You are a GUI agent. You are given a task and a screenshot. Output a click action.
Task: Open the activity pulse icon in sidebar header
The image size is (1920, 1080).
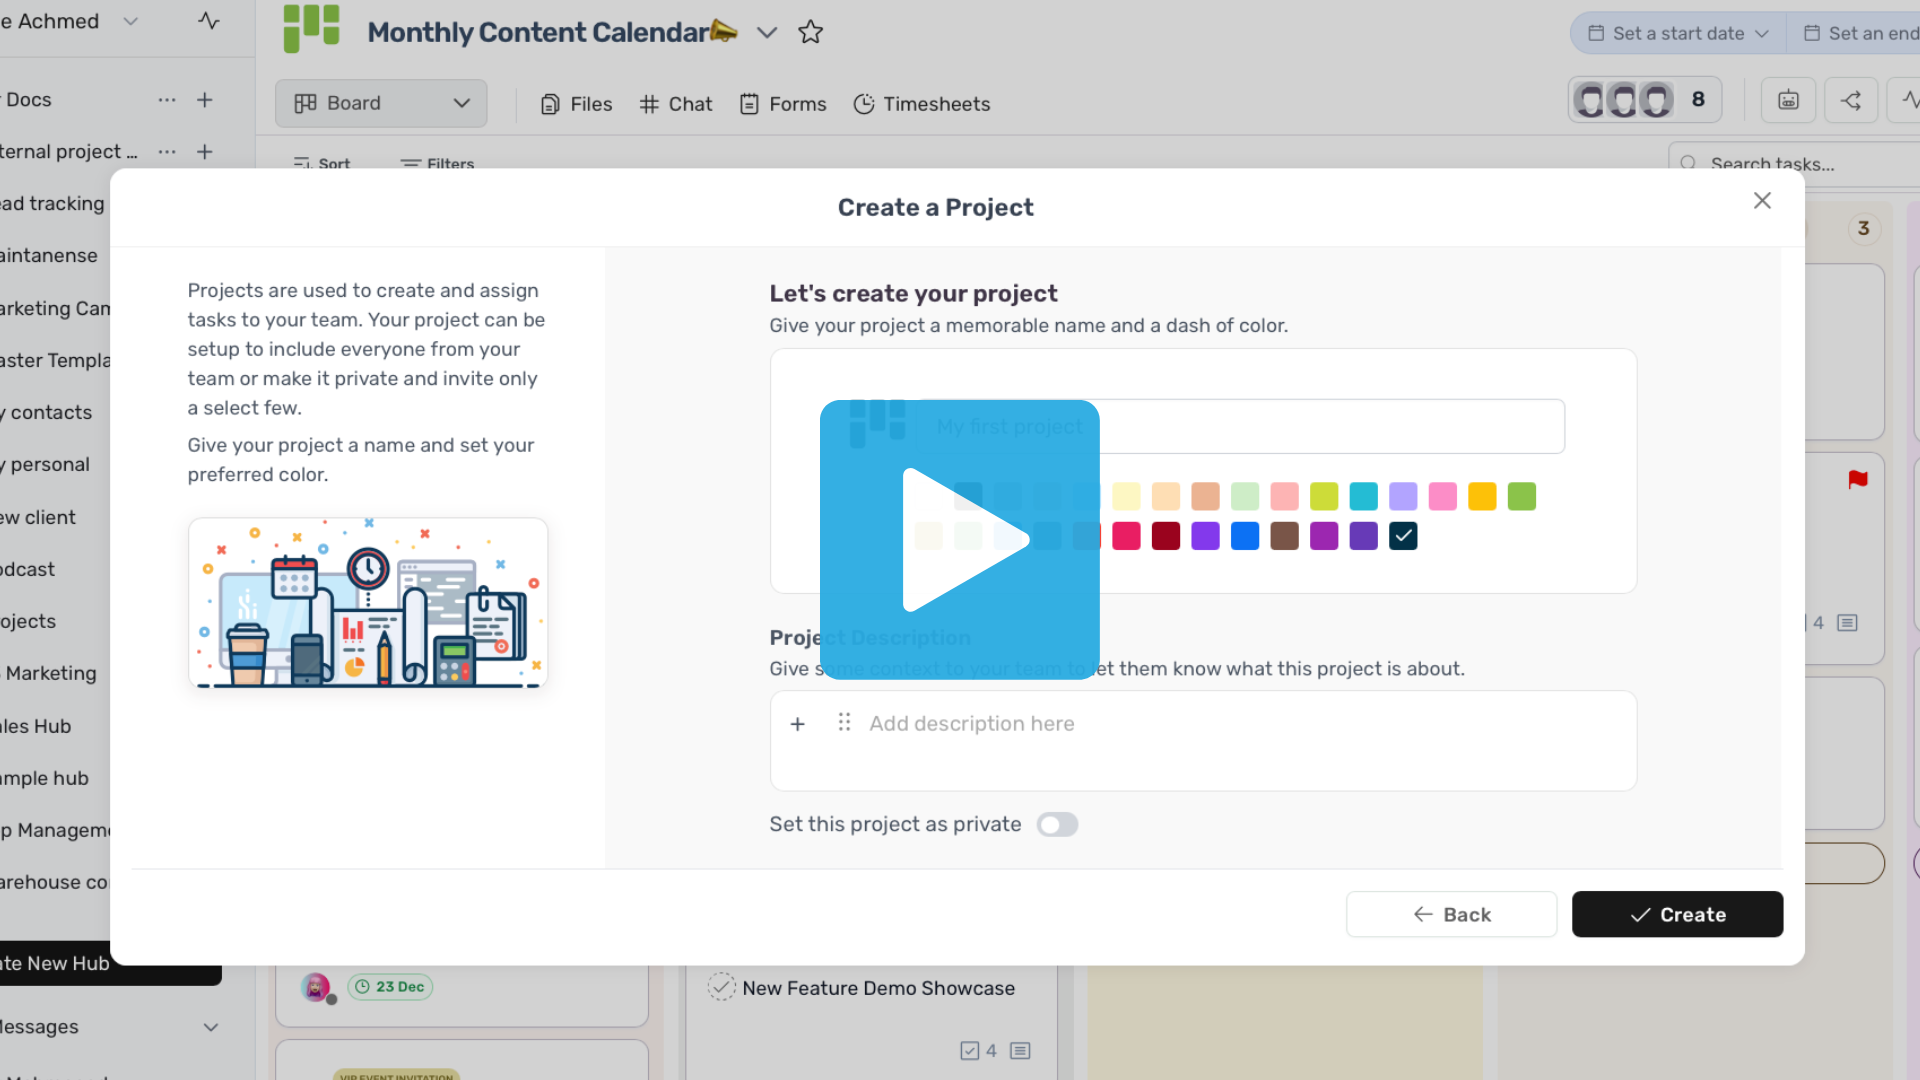tap(208, 21)
